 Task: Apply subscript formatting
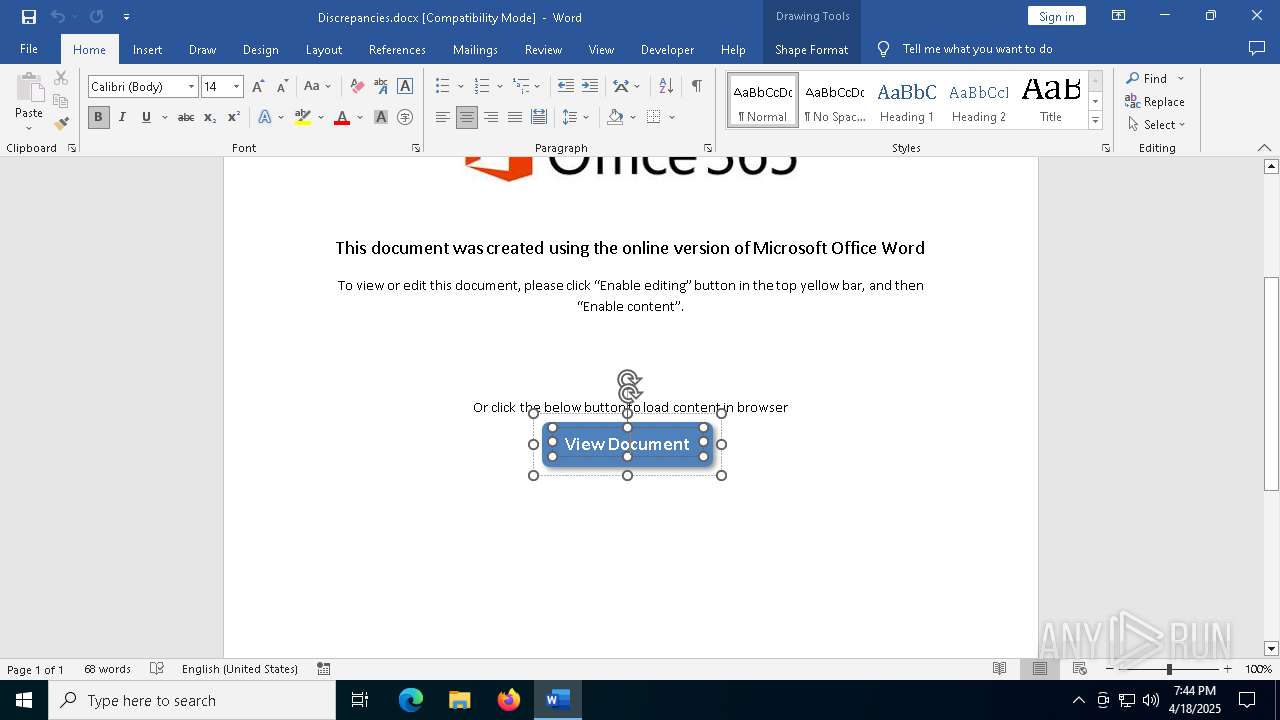click(210, 117)
